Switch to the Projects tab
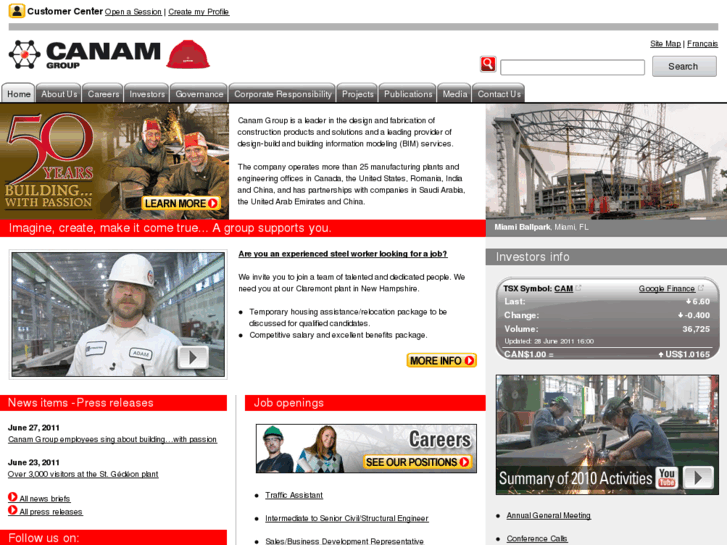The width and height of the screenshot is (727, 545). [357, 93]
